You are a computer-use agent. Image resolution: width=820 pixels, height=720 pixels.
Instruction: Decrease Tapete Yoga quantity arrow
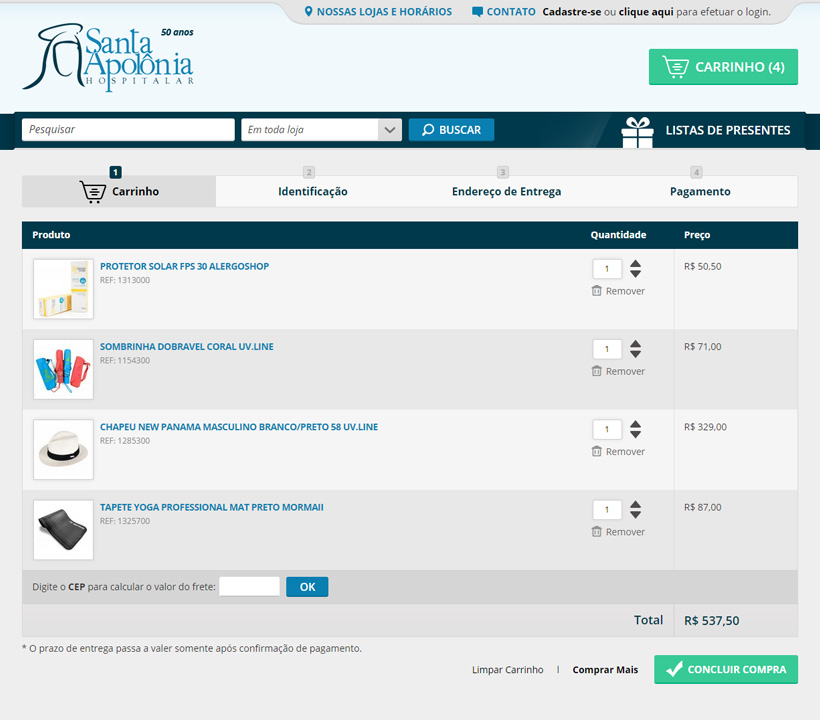pyautogui.click(x=635, y=515)
